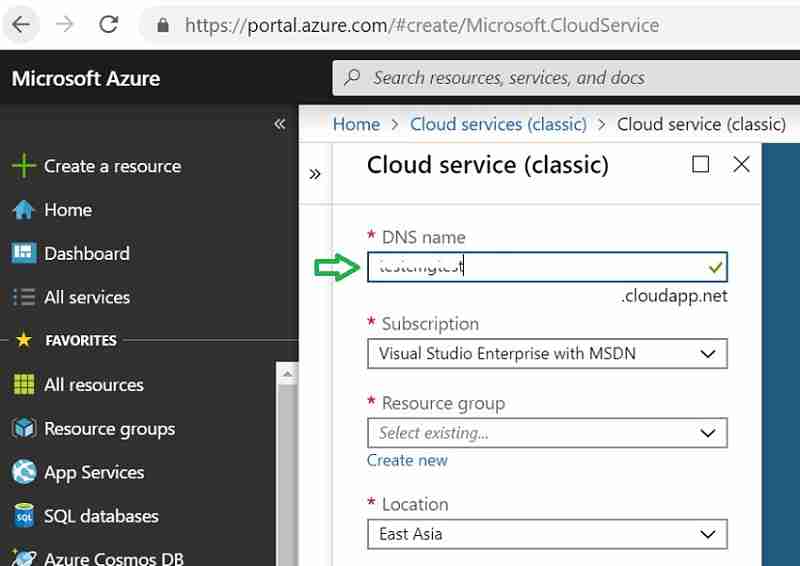This screenshot has height=566, width=800.
Task: Open App Services in the sidebar
Action: coord(94,473)
